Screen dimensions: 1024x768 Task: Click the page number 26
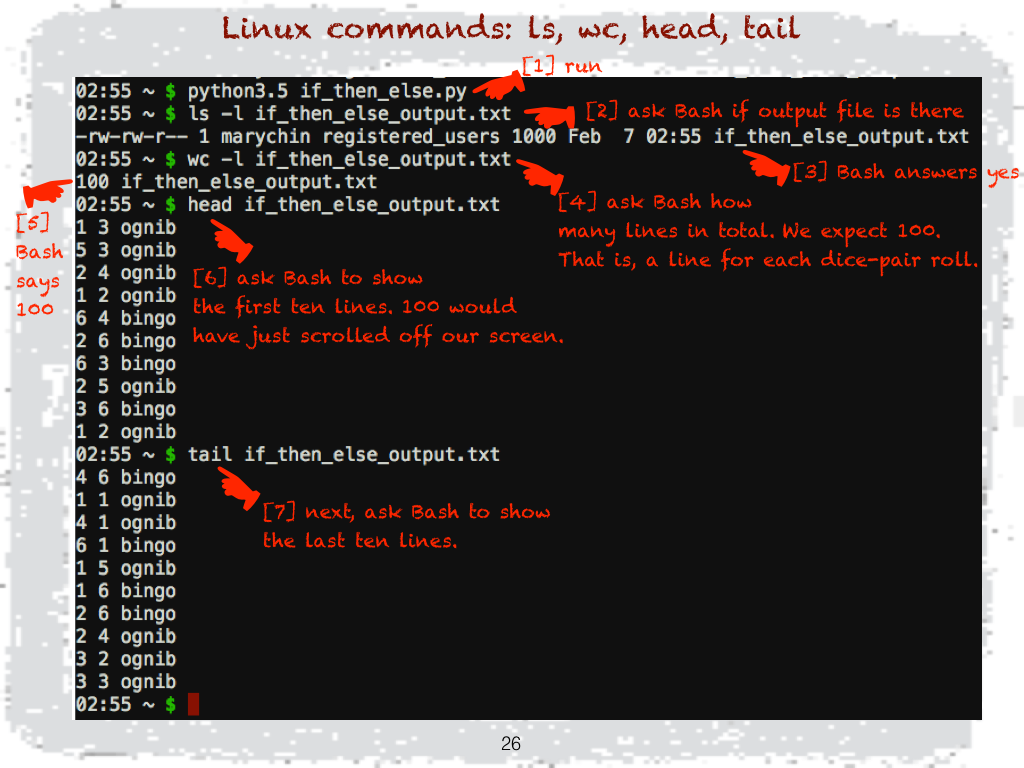511,743
